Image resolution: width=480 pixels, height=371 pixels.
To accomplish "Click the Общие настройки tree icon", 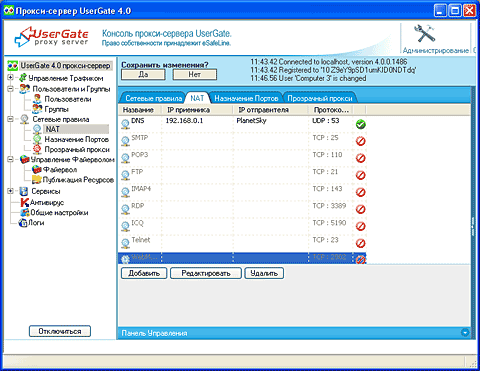I will (x=25, y=212).
